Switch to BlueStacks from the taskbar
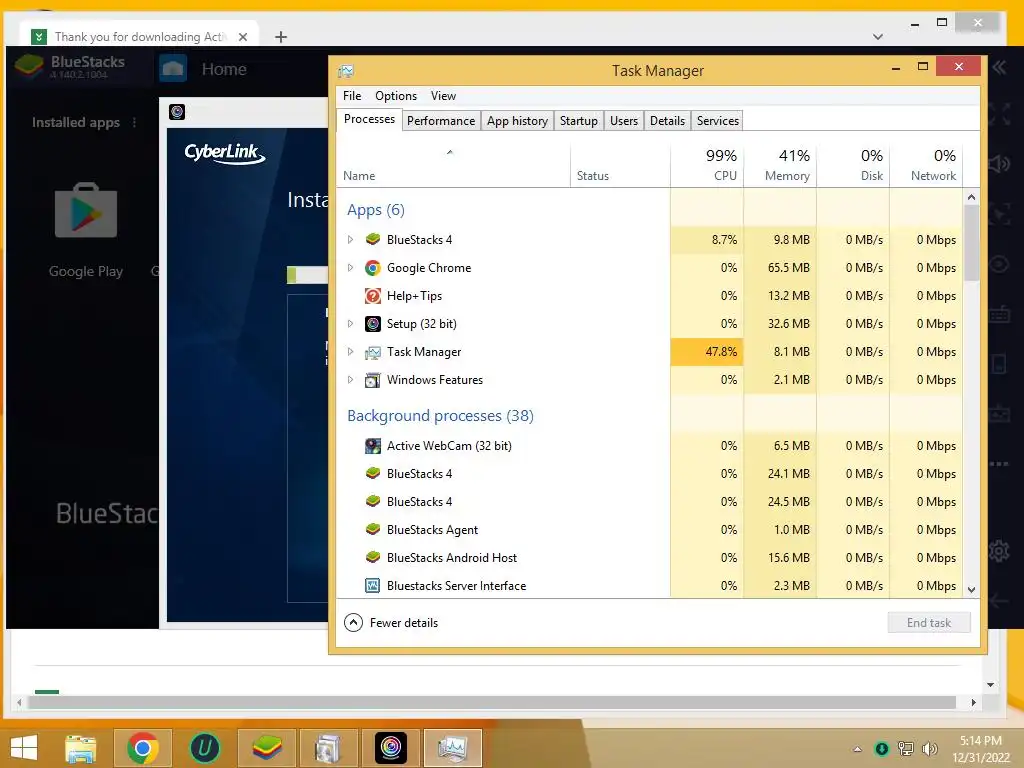Screen dimensions: 1024x768 [266, 748]
